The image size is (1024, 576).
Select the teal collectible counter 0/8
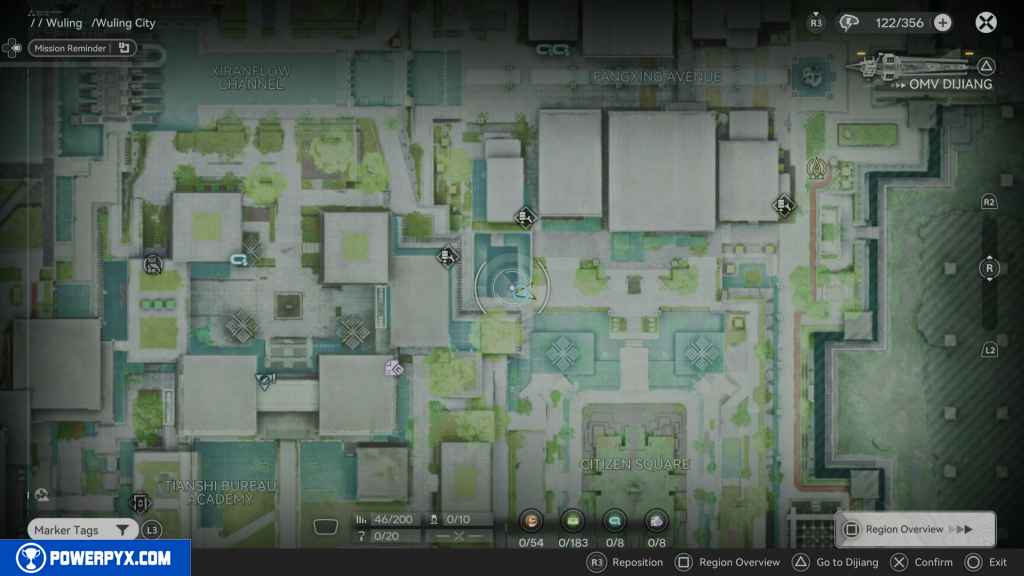pos(615,521)
